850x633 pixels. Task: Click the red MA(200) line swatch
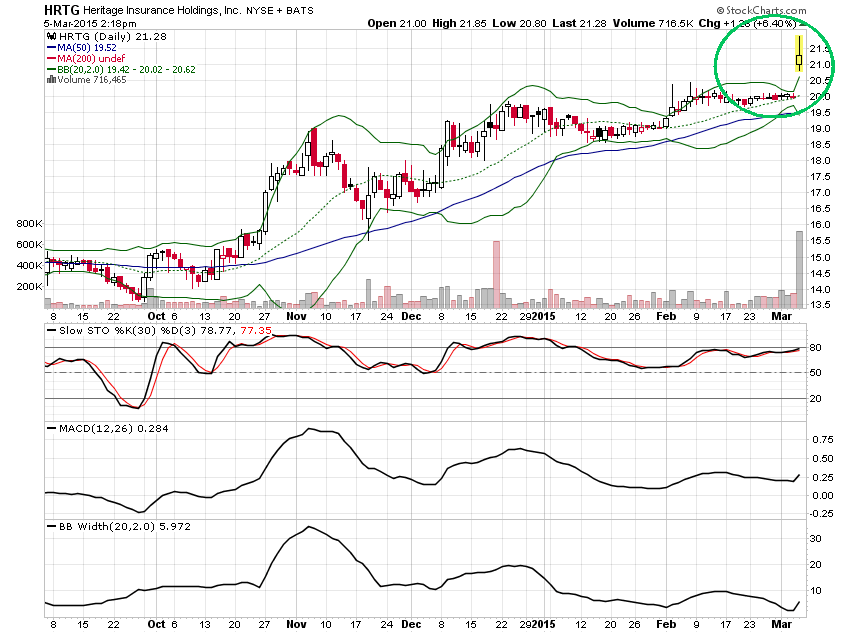pos(51,59)
